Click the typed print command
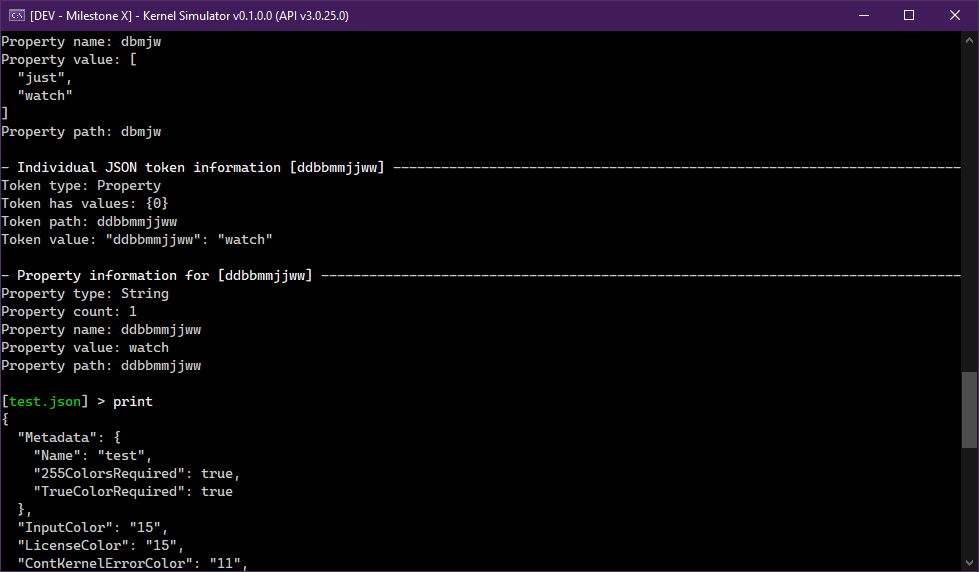The height and width of the screenshot is (572, 979). click(132, 402)
